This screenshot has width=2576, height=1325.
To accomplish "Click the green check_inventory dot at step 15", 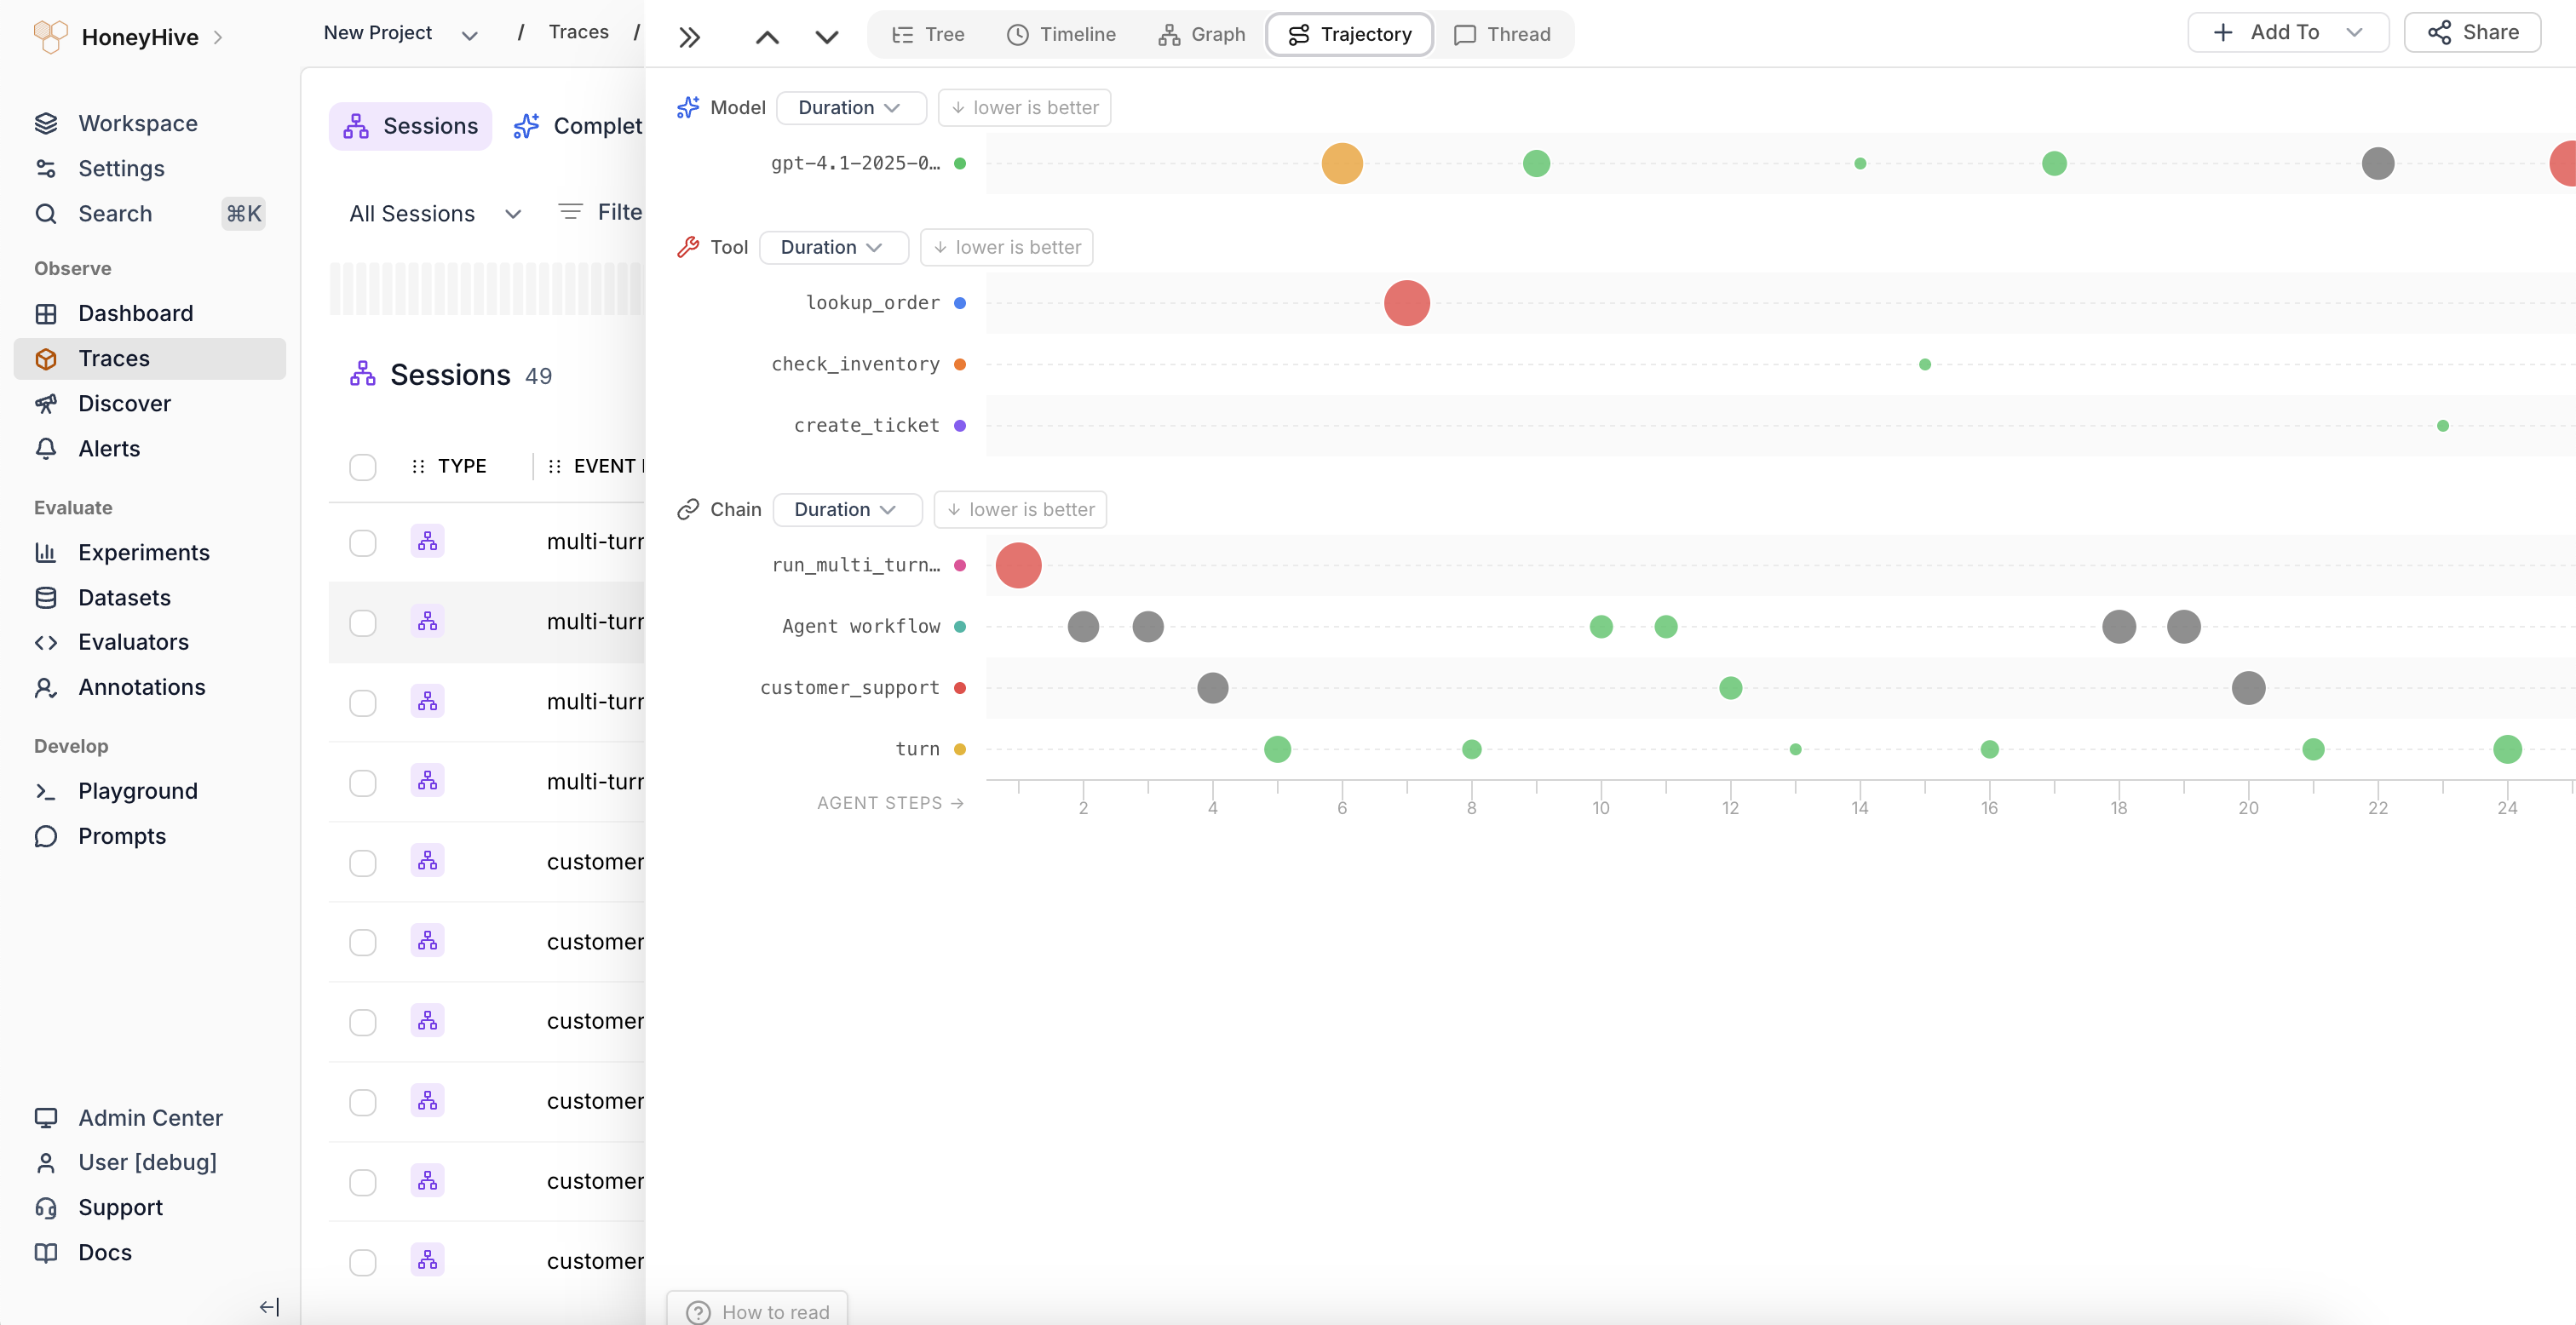I will tap(1925, 365).
